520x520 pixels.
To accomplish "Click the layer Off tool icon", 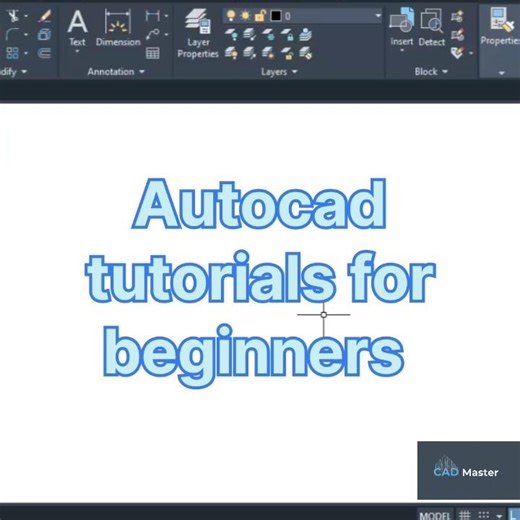I will [231, 34].
